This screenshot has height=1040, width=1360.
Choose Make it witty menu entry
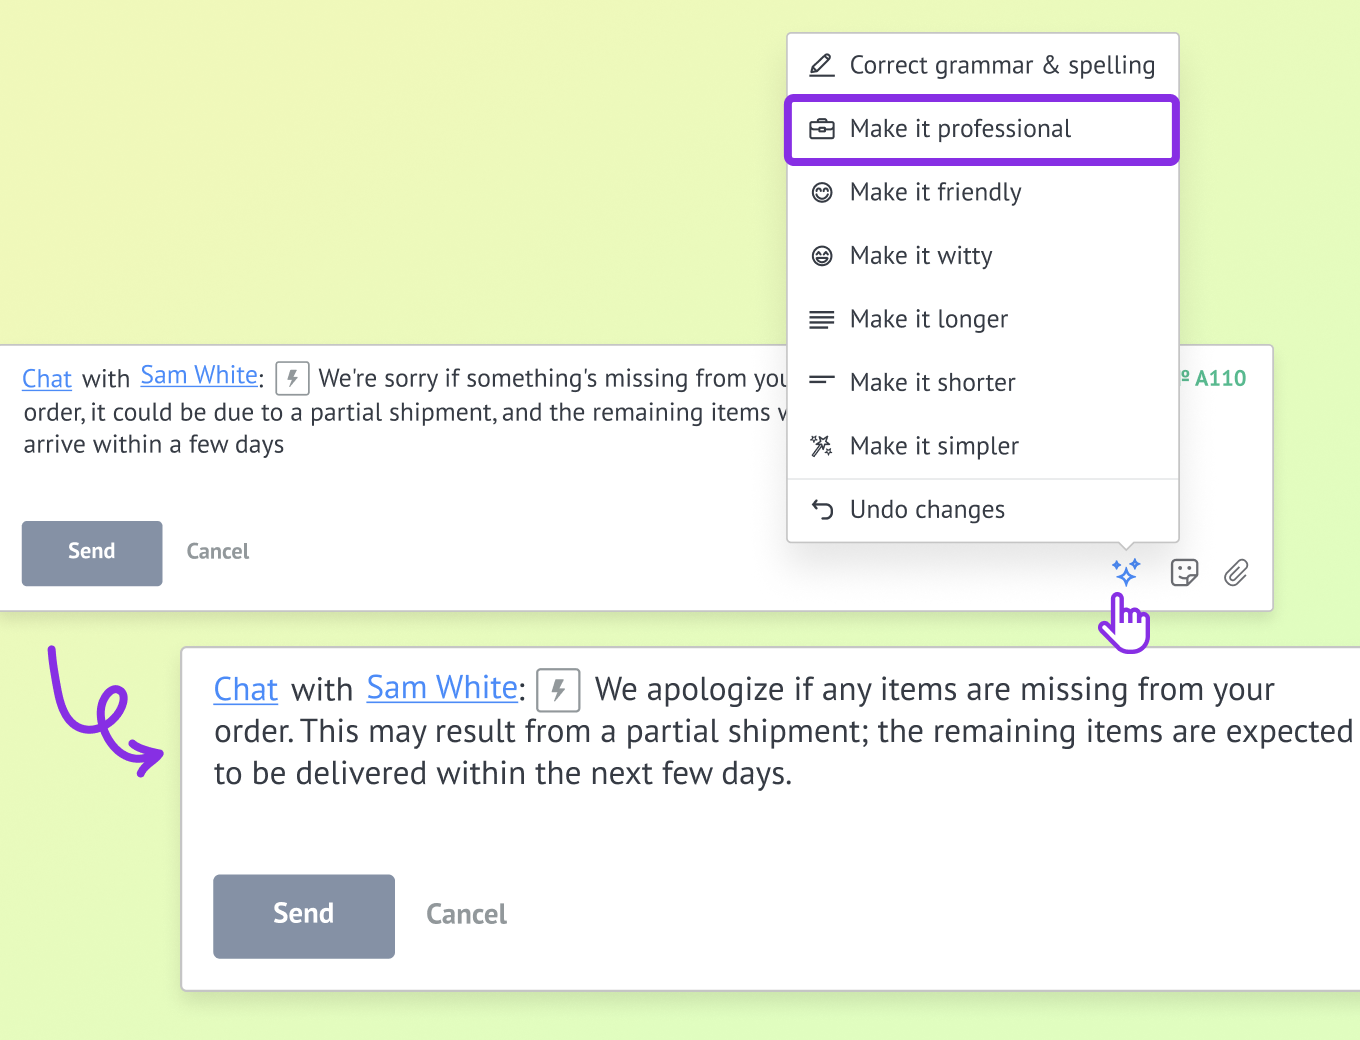pyautogui.click(x=983, y=256)
